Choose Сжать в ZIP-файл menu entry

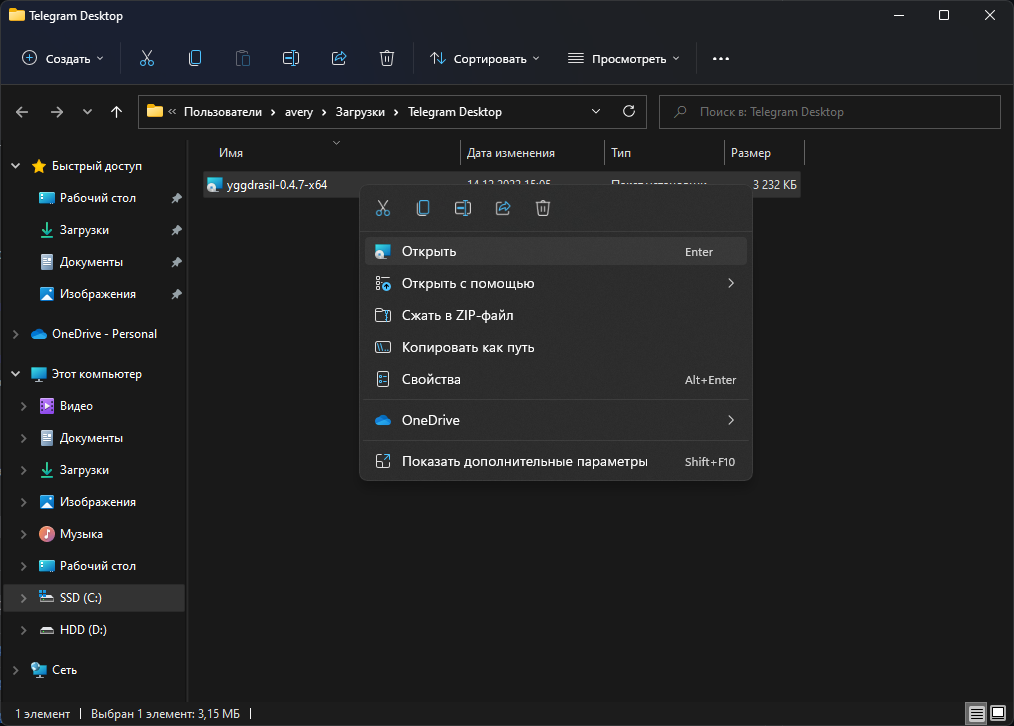click(457, 316)
